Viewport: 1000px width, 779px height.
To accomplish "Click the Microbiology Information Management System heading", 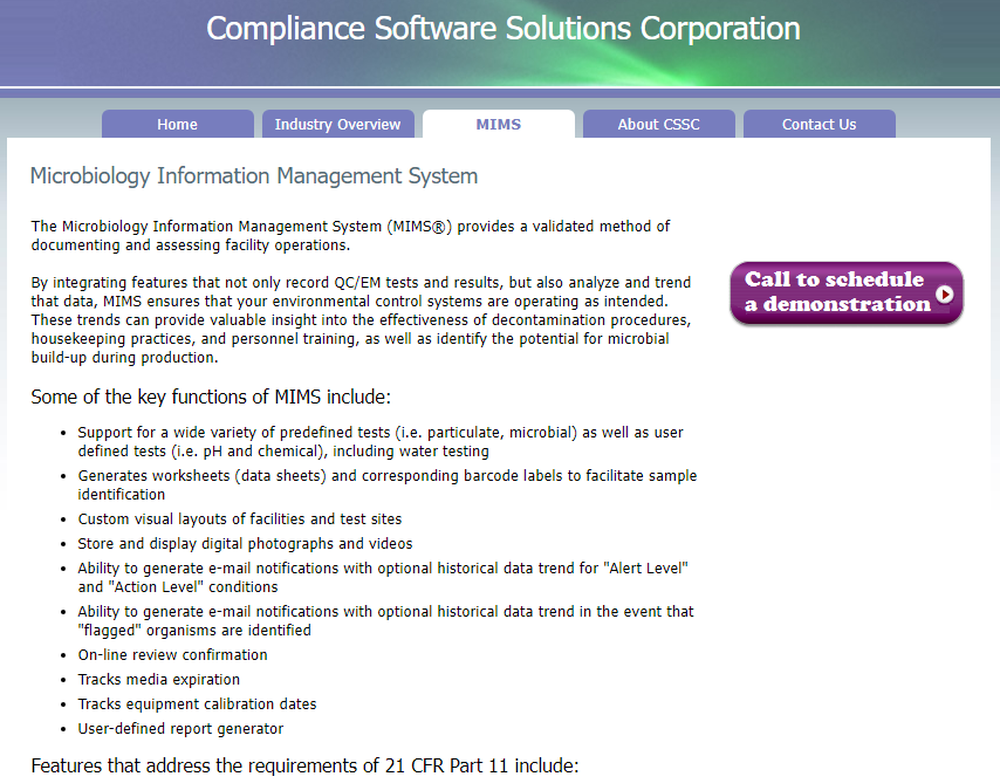I will (254, 175).
